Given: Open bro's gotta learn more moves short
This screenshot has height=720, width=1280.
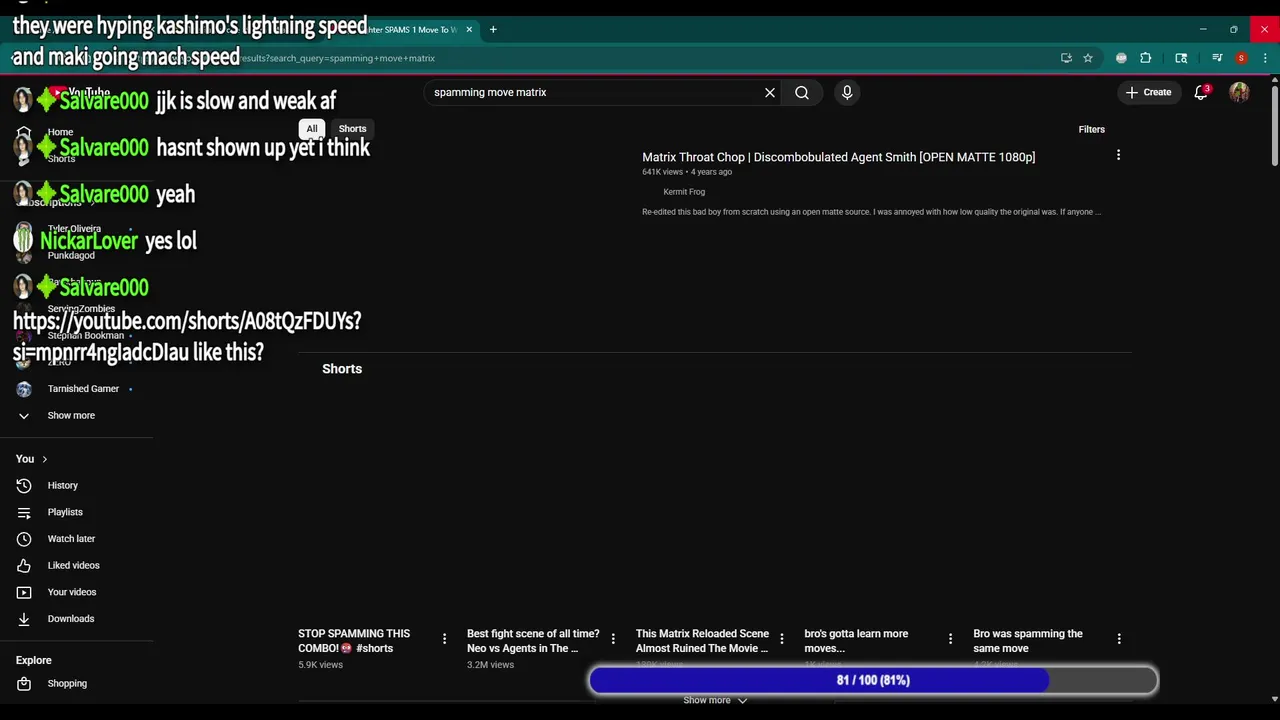Looking at the screenshot, I should [856, 641].
